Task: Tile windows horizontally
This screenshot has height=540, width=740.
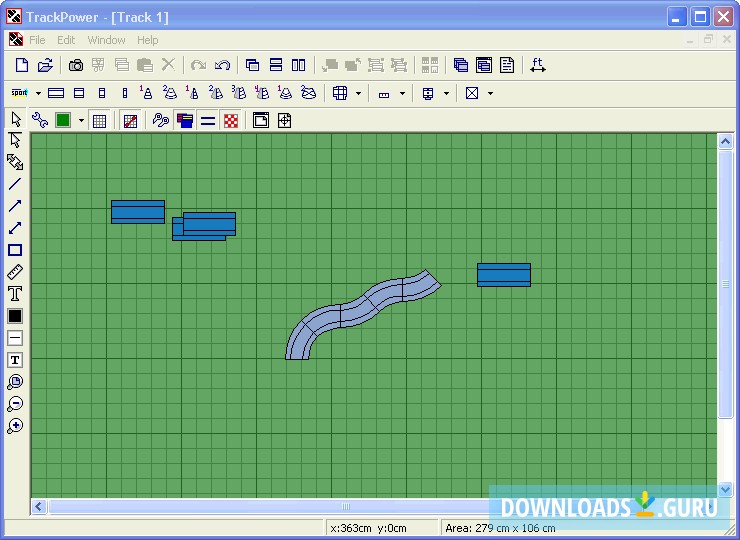Action: (x=276, y=65)
